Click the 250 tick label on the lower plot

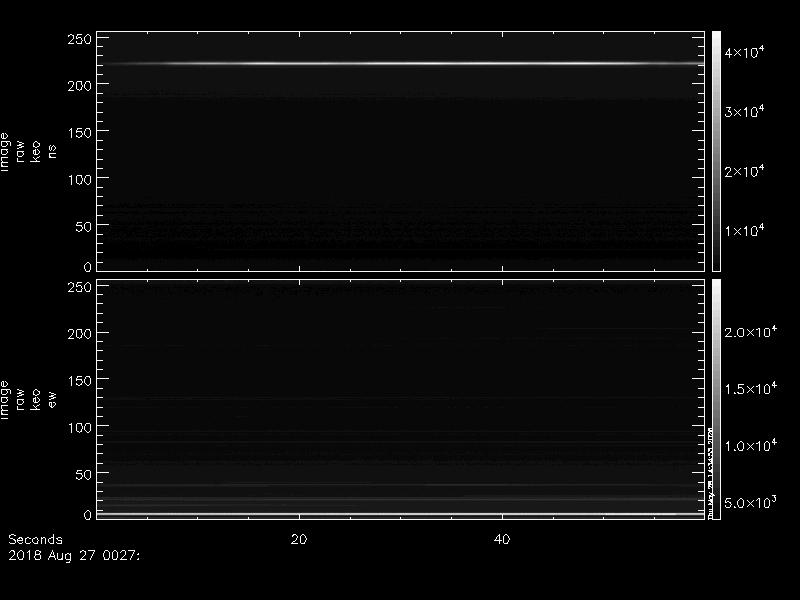80,287
